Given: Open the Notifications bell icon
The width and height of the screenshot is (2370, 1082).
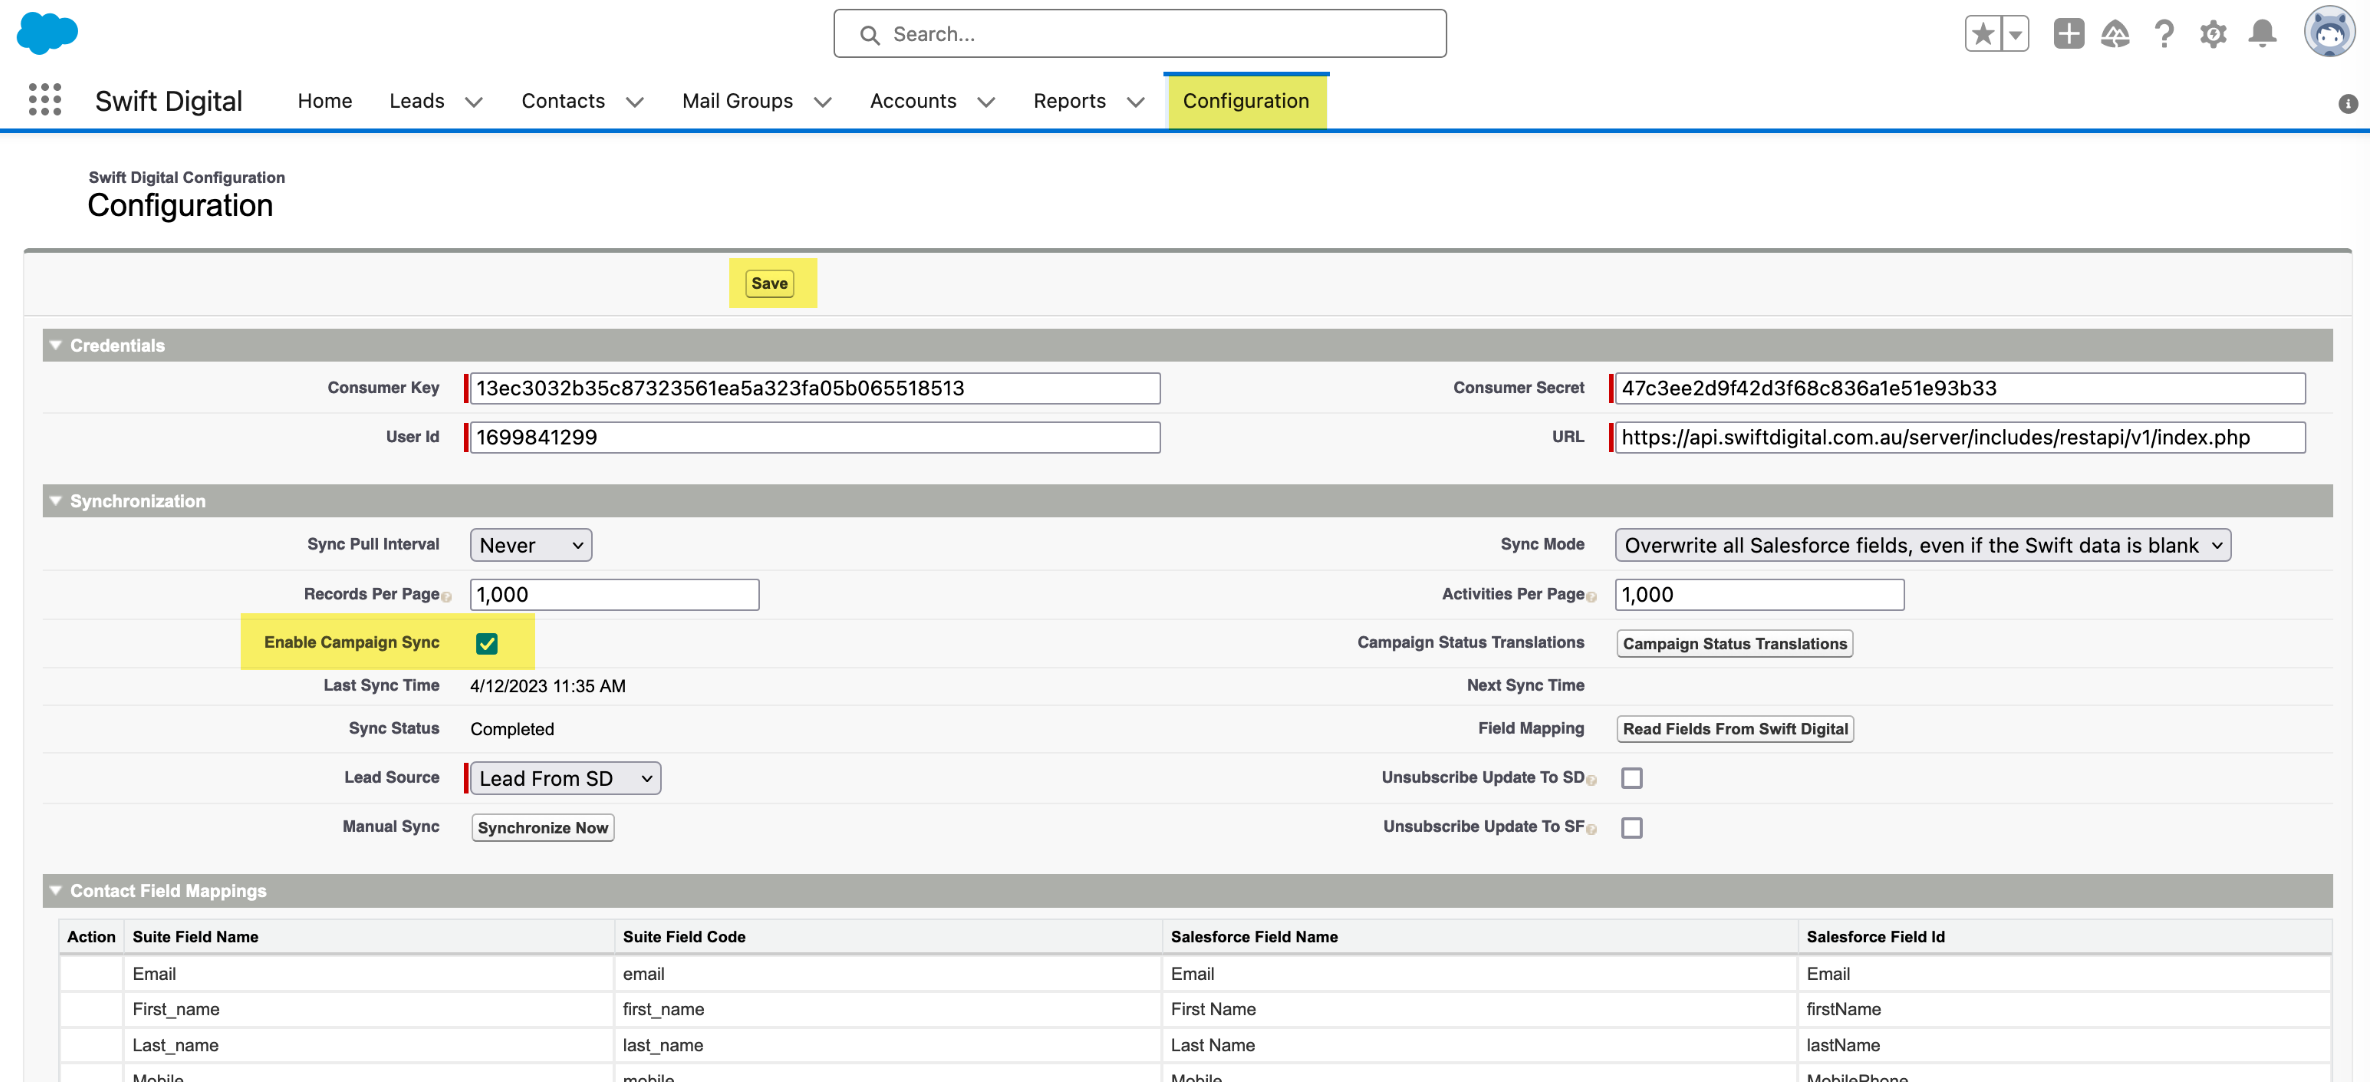Looking at the screenshot, I should [x=2262, y=34].
